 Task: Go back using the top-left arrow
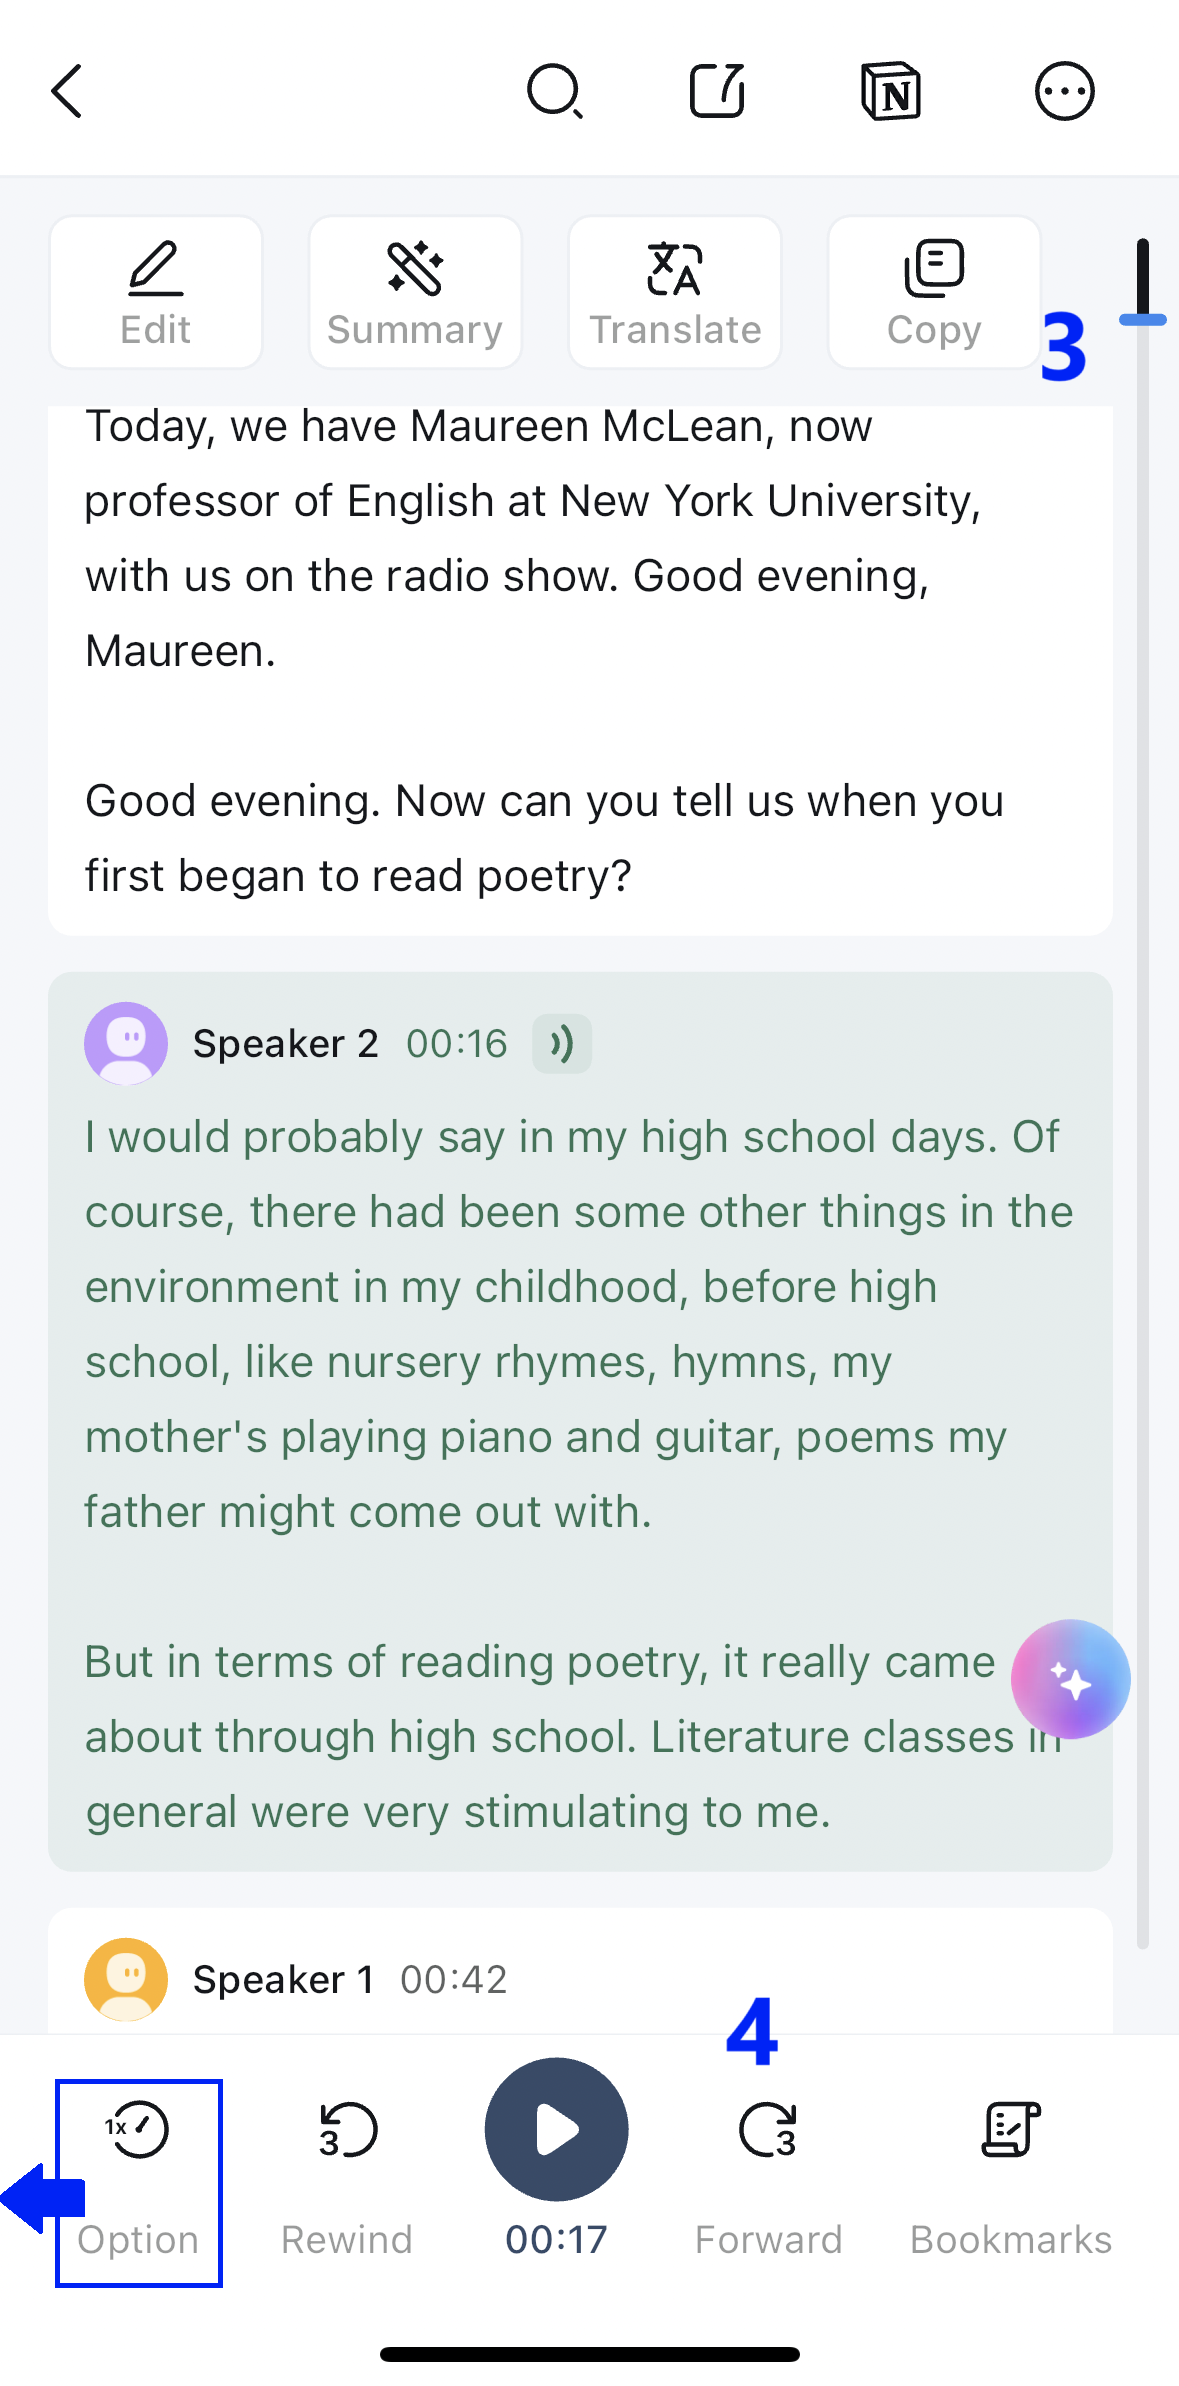coord(66,92)
